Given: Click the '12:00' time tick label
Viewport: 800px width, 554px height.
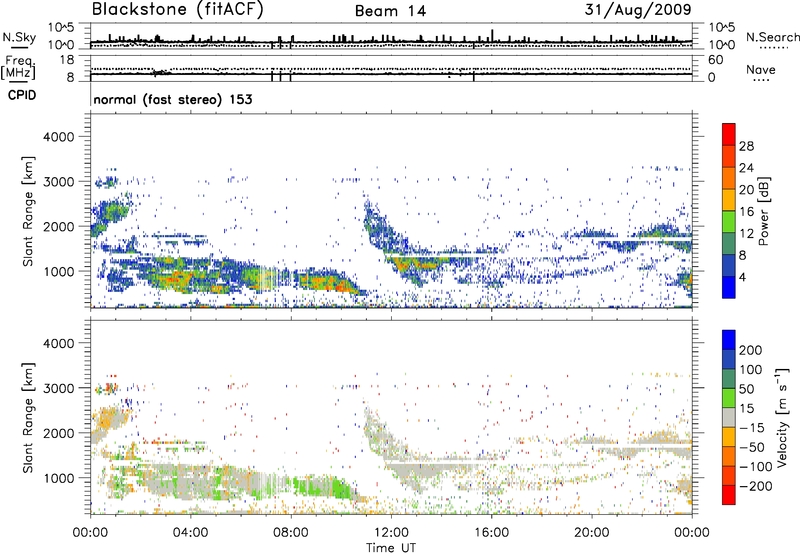Looking at the screenshot, I should 391,533.
